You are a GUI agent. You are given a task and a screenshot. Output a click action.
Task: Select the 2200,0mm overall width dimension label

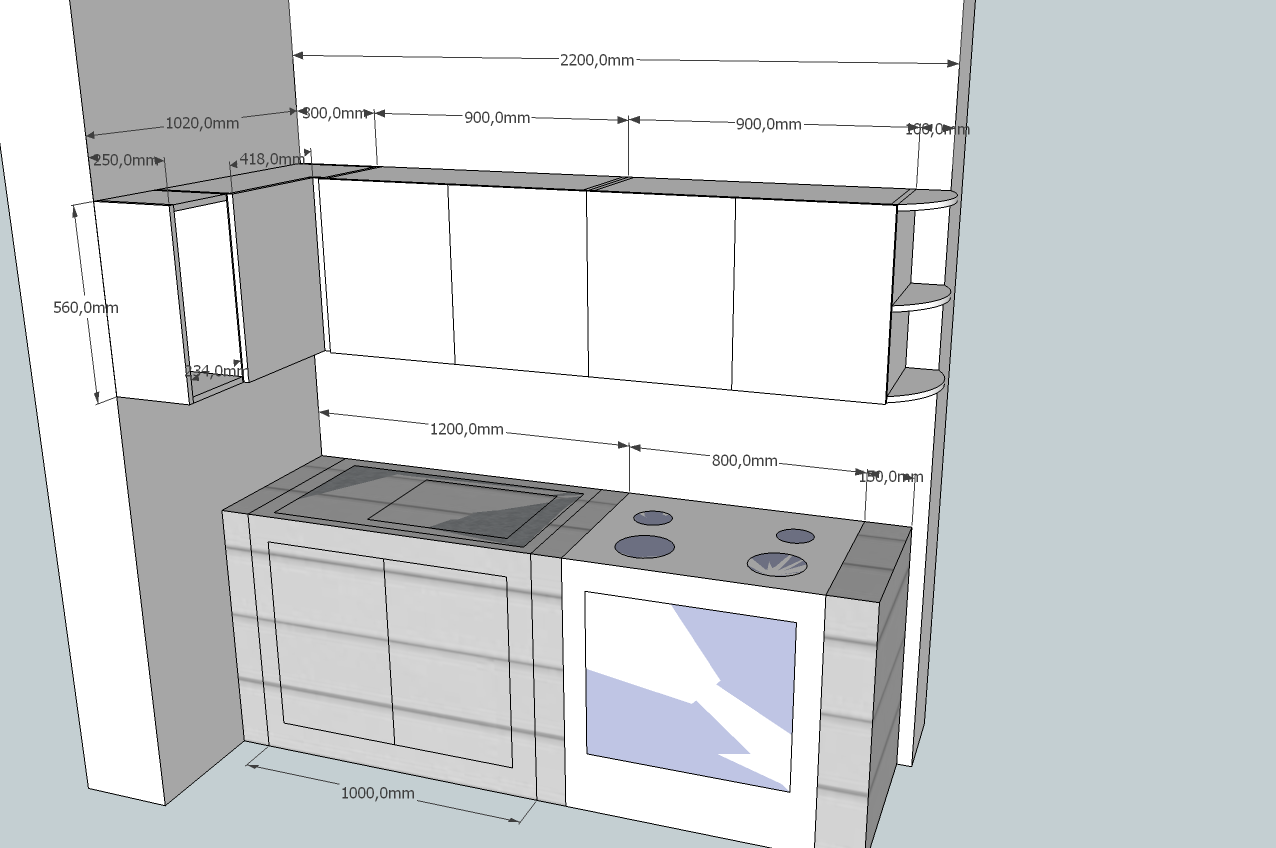pyautogui.click(x=597, y=60)
